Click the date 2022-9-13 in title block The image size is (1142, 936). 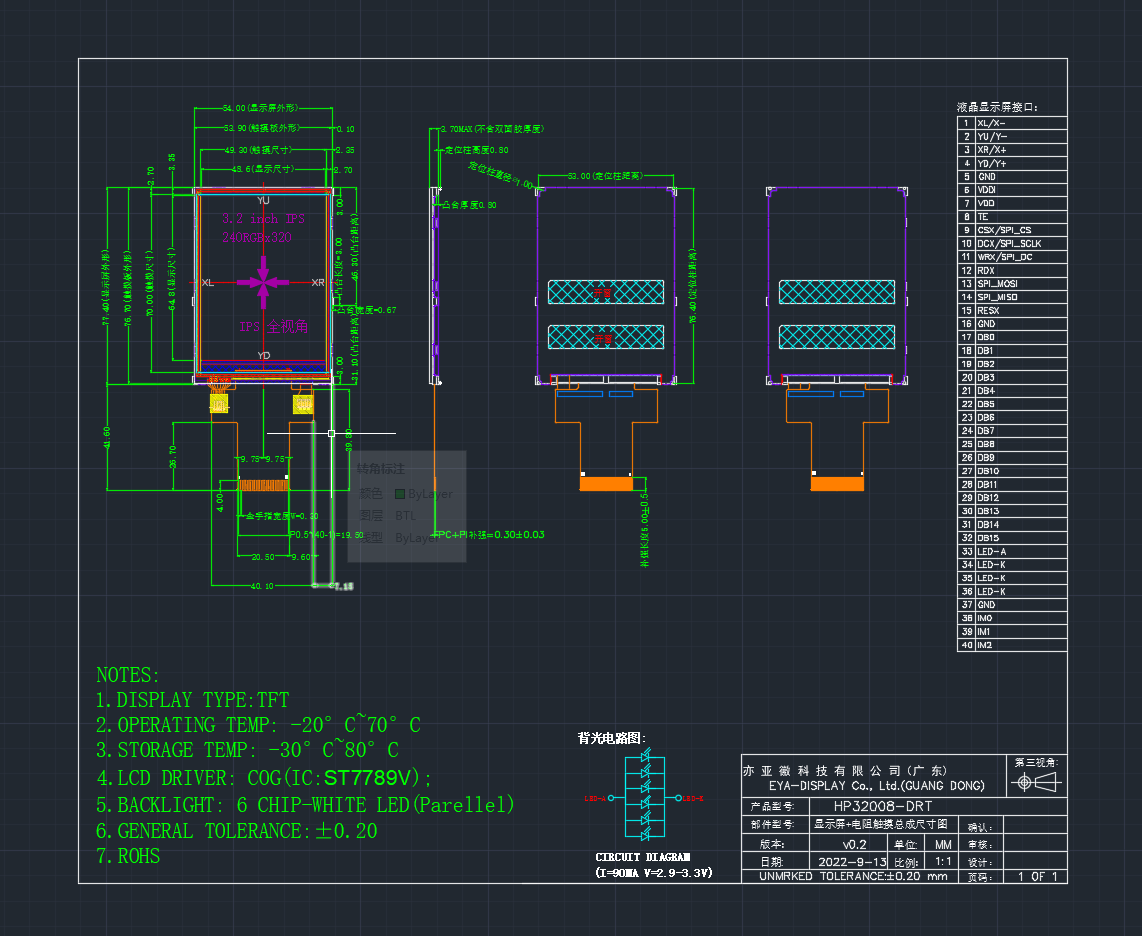[852, 862]
